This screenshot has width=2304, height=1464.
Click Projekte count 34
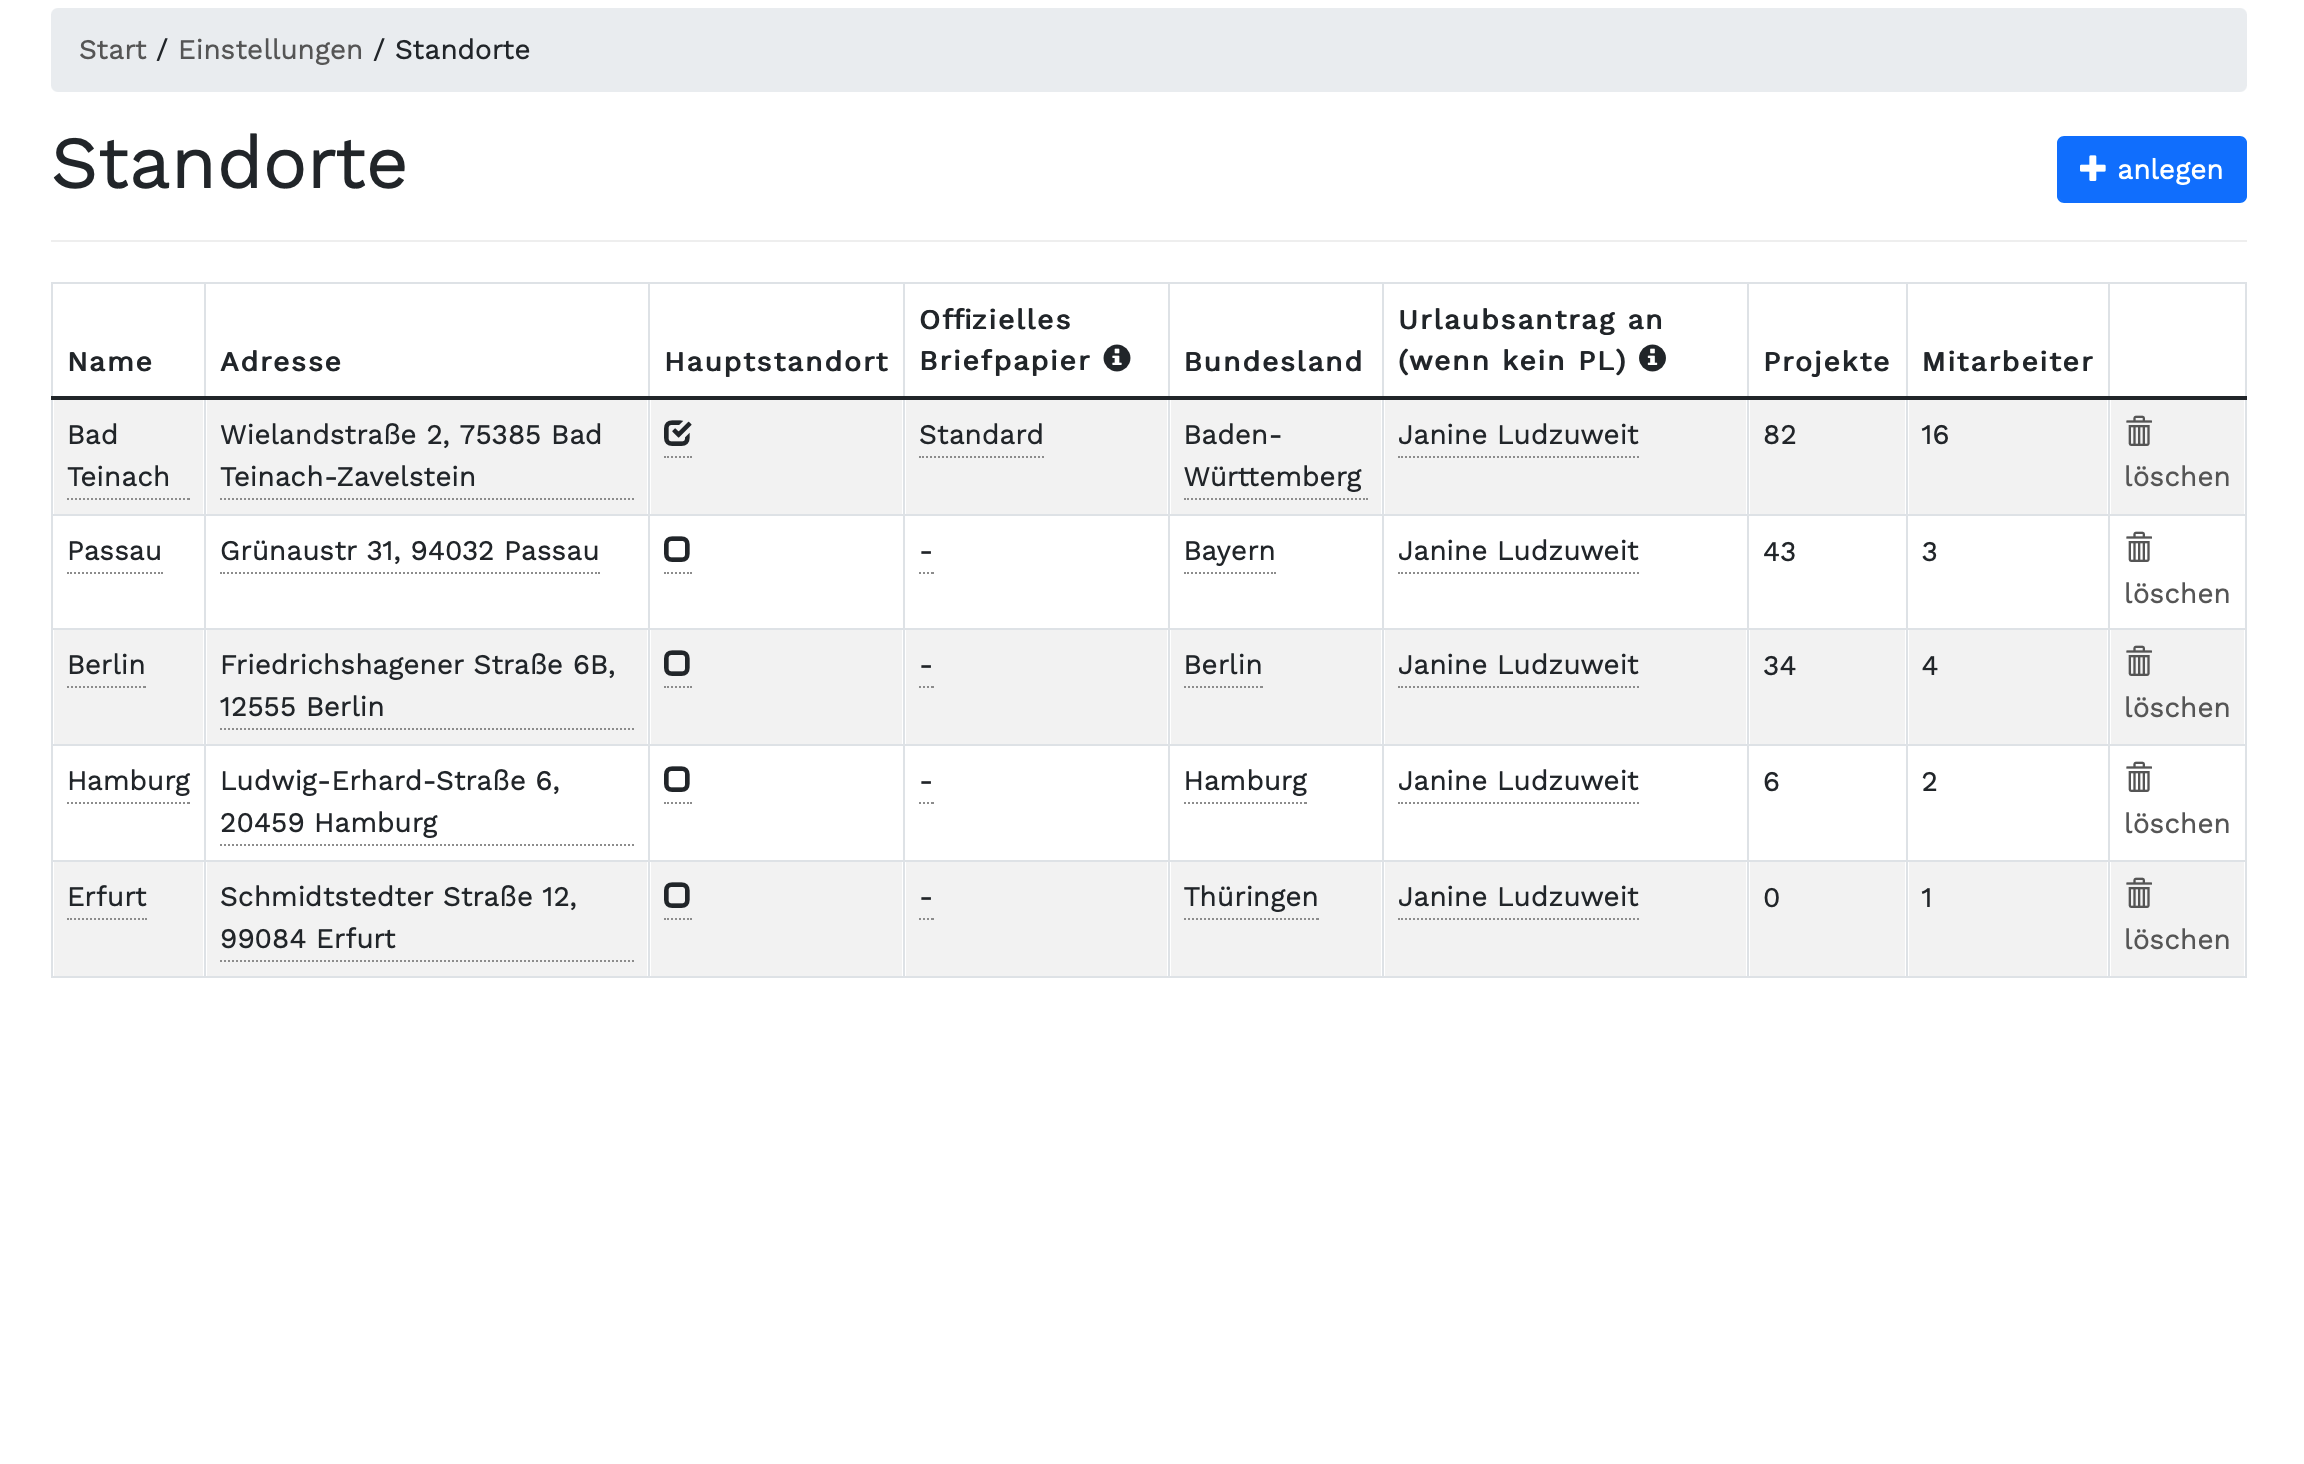point(1780,665)
